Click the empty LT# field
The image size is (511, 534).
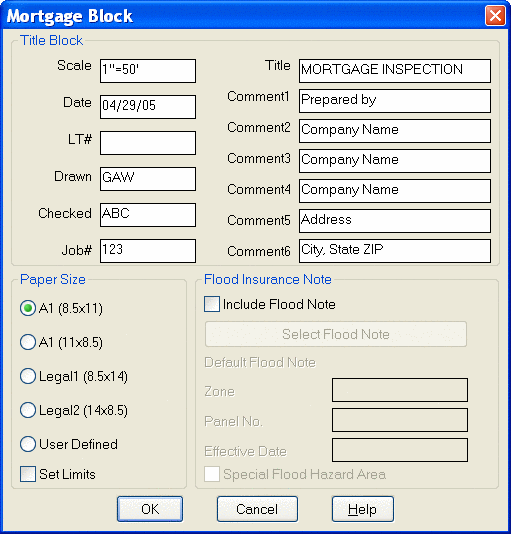pyautogui.click(x=148, y=143)
